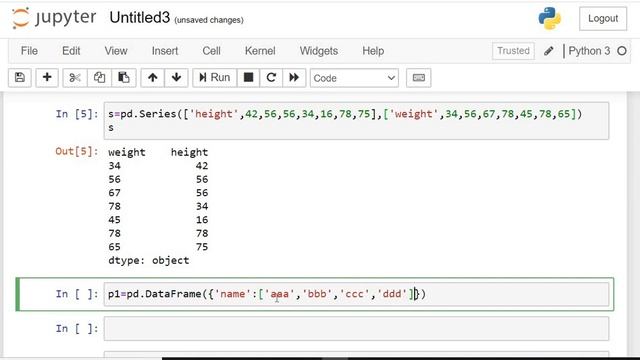Click the pencil edit mode icon
This screenshot has width=640, height=360.
click(x=549, y=51)
